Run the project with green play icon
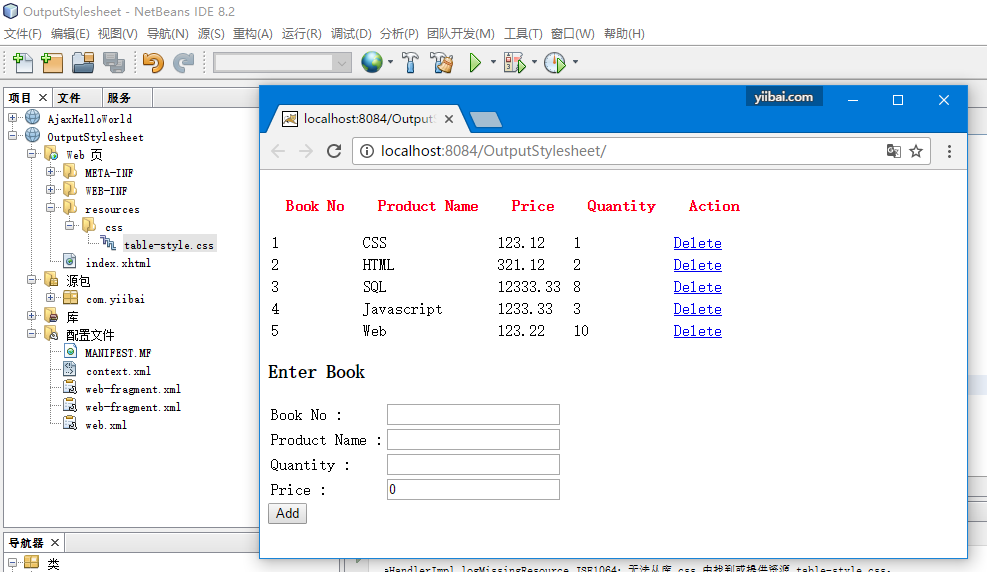 click(x=475, y=63)
